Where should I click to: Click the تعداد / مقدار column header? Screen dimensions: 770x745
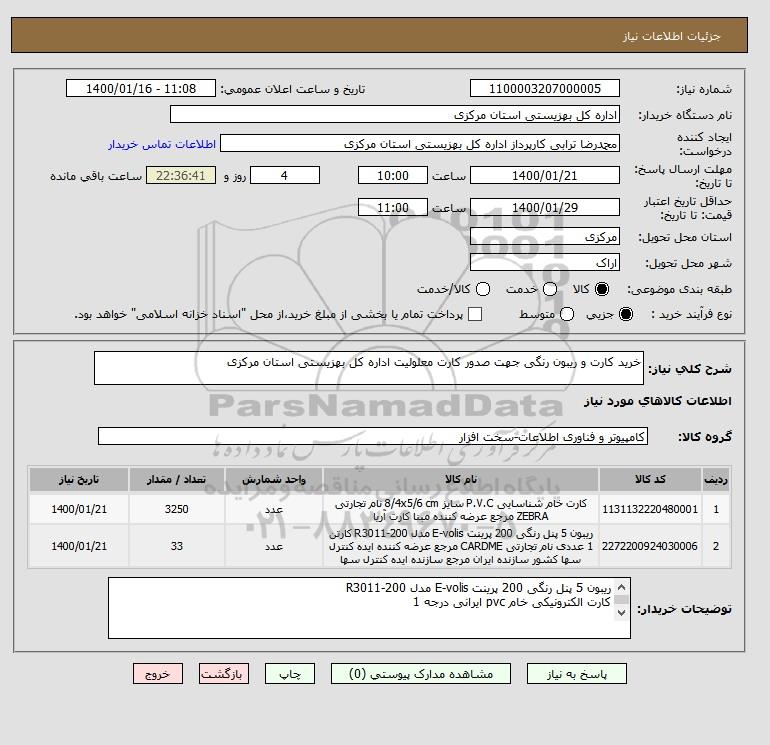coord(177,480)
